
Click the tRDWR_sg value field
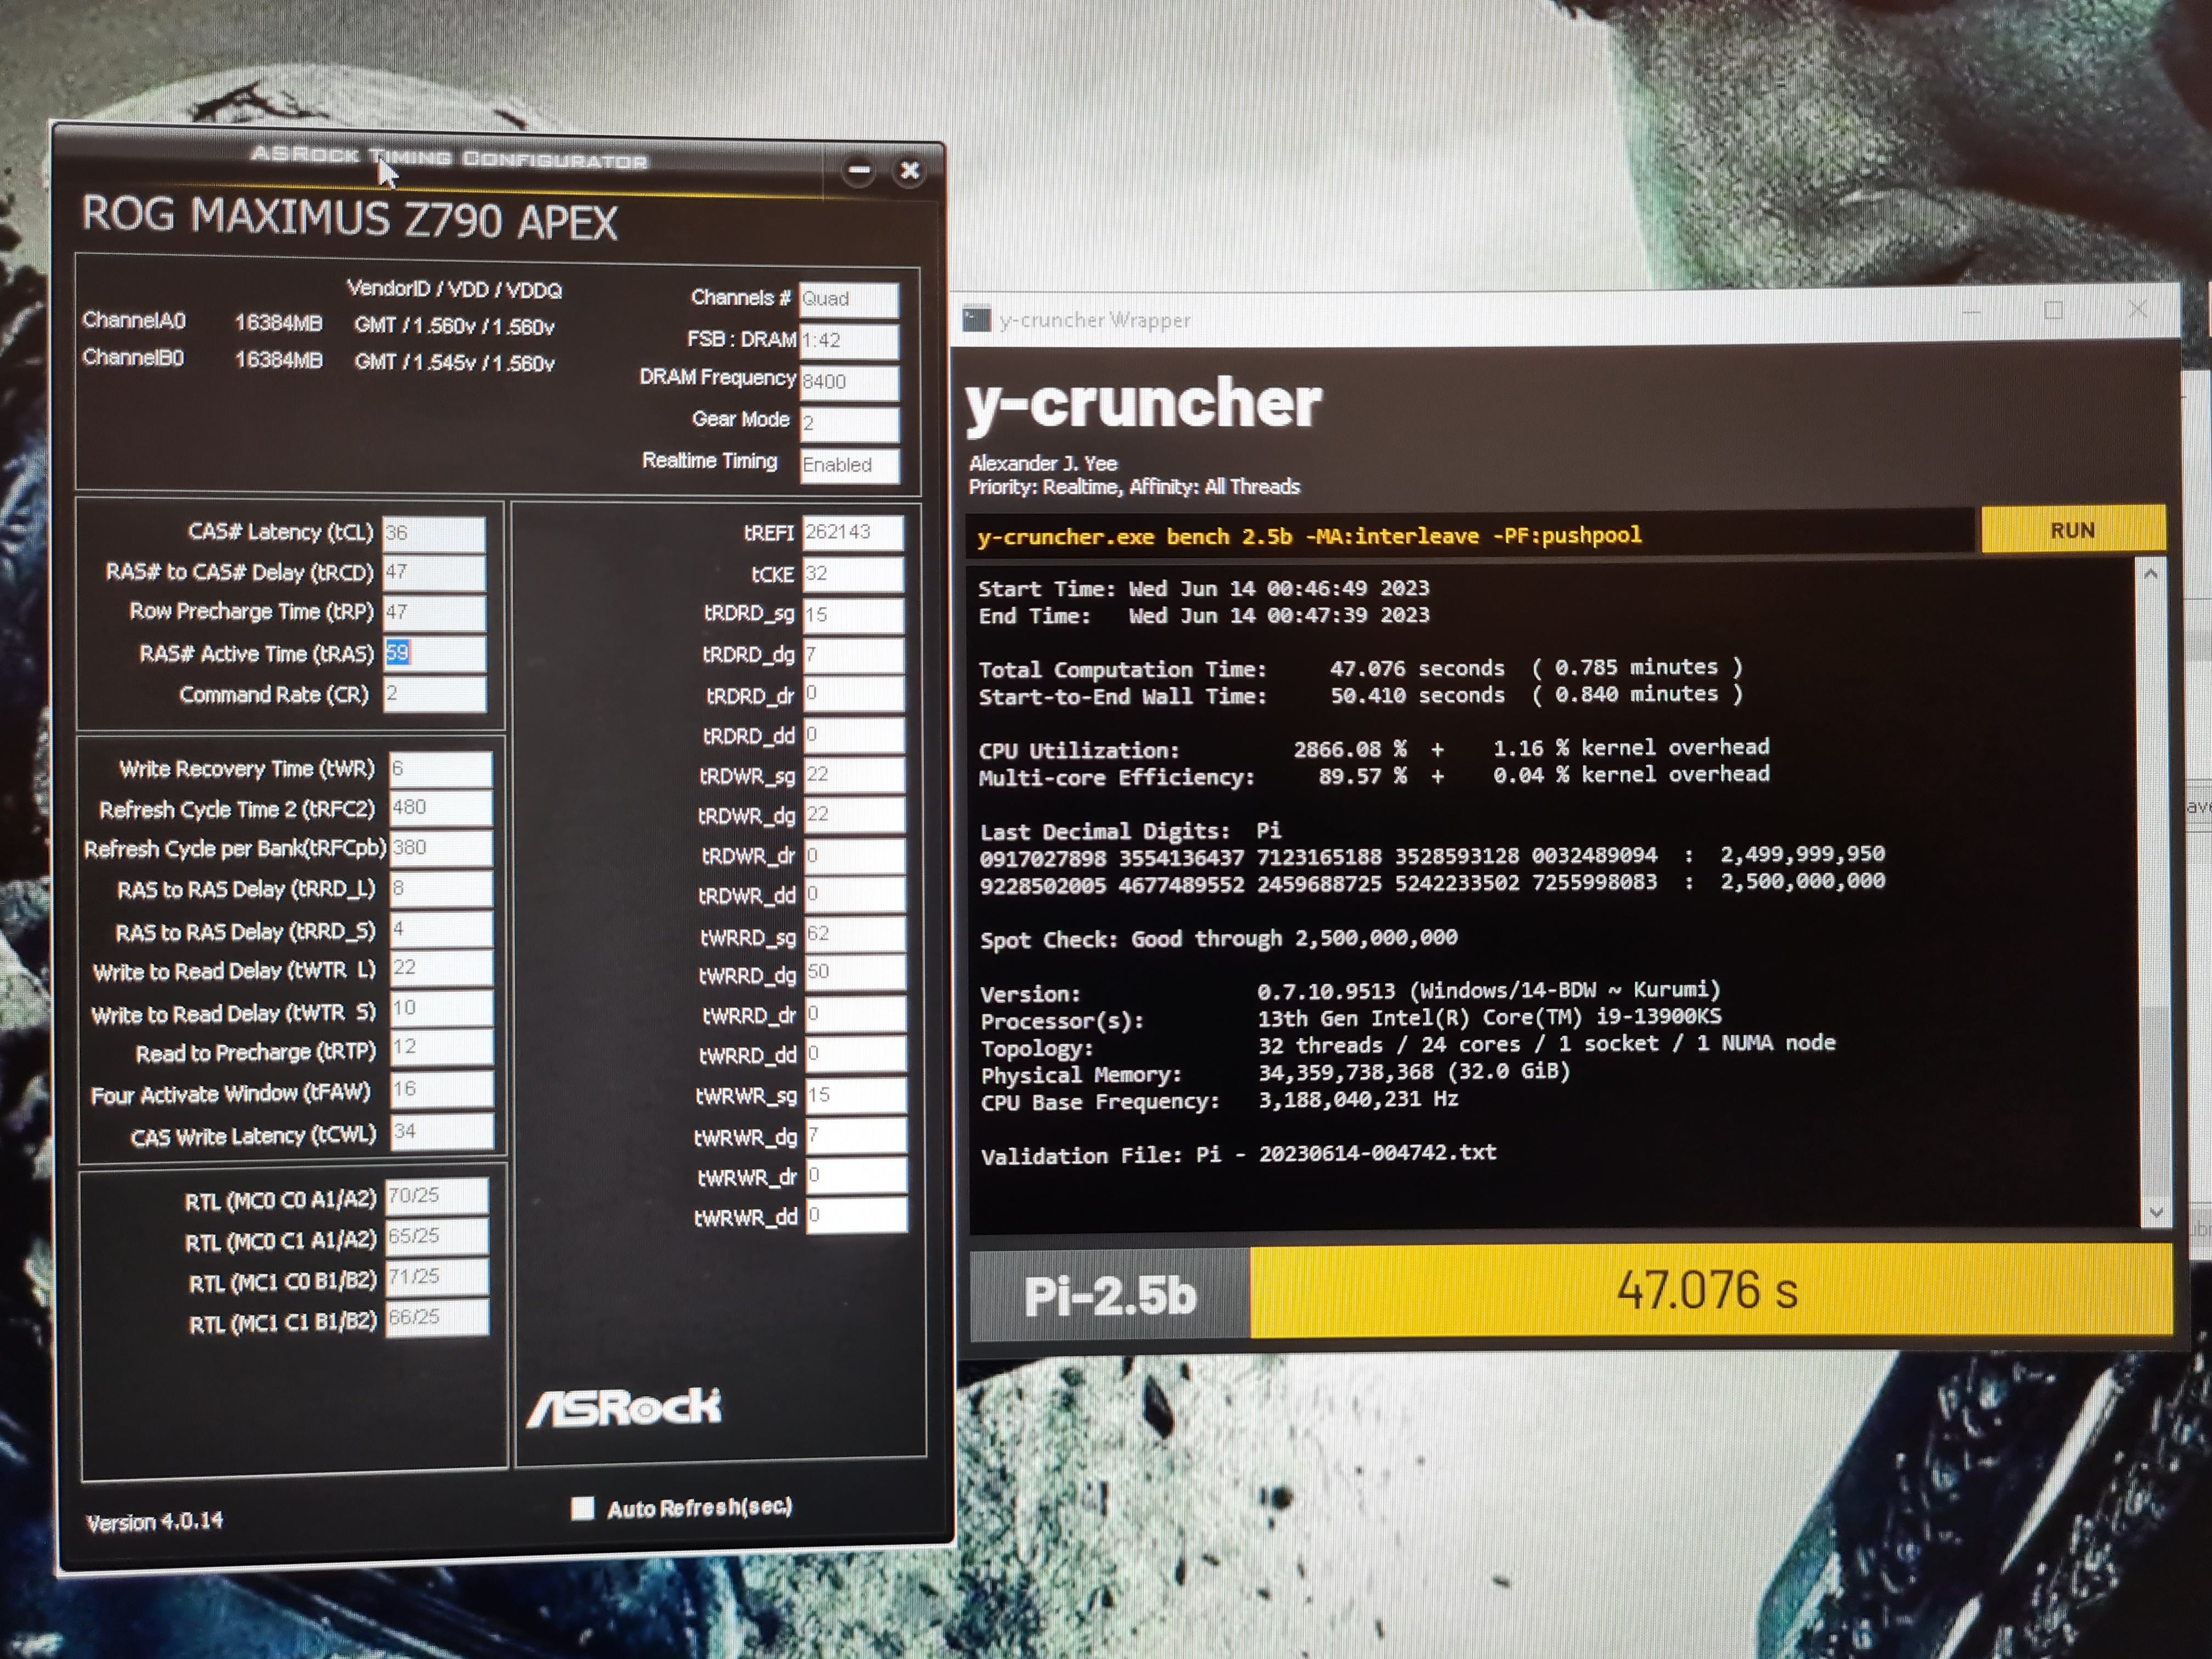854,775
